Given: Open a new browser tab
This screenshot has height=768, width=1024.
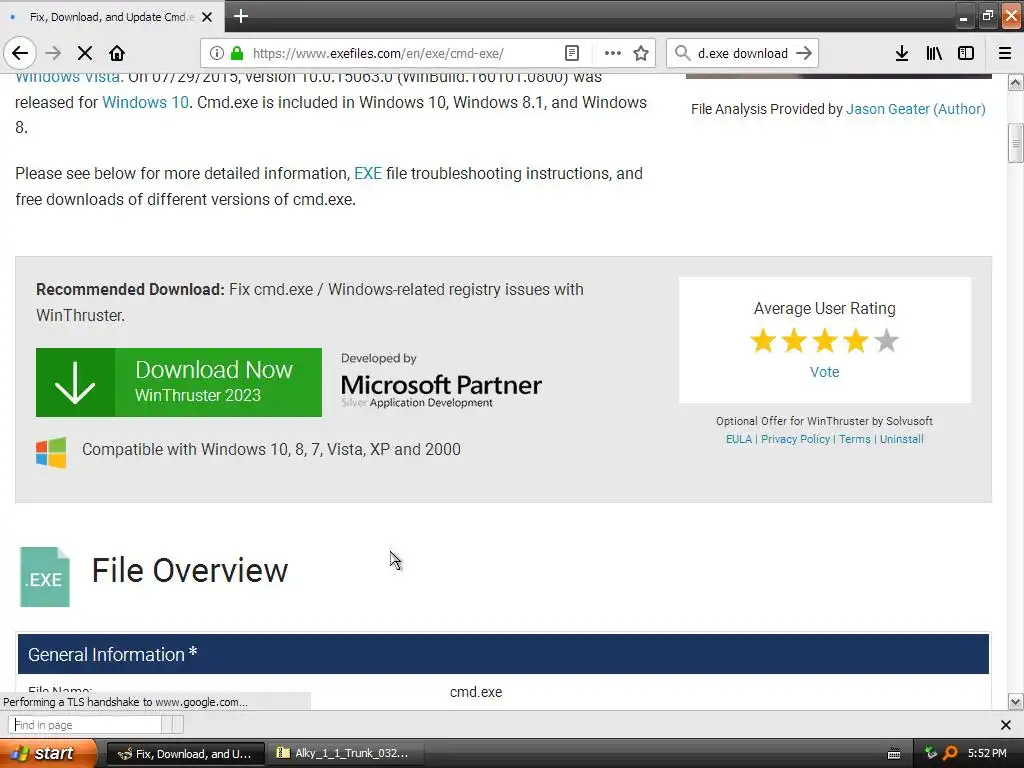Looking at the screenshot, I should pos(240,16).
